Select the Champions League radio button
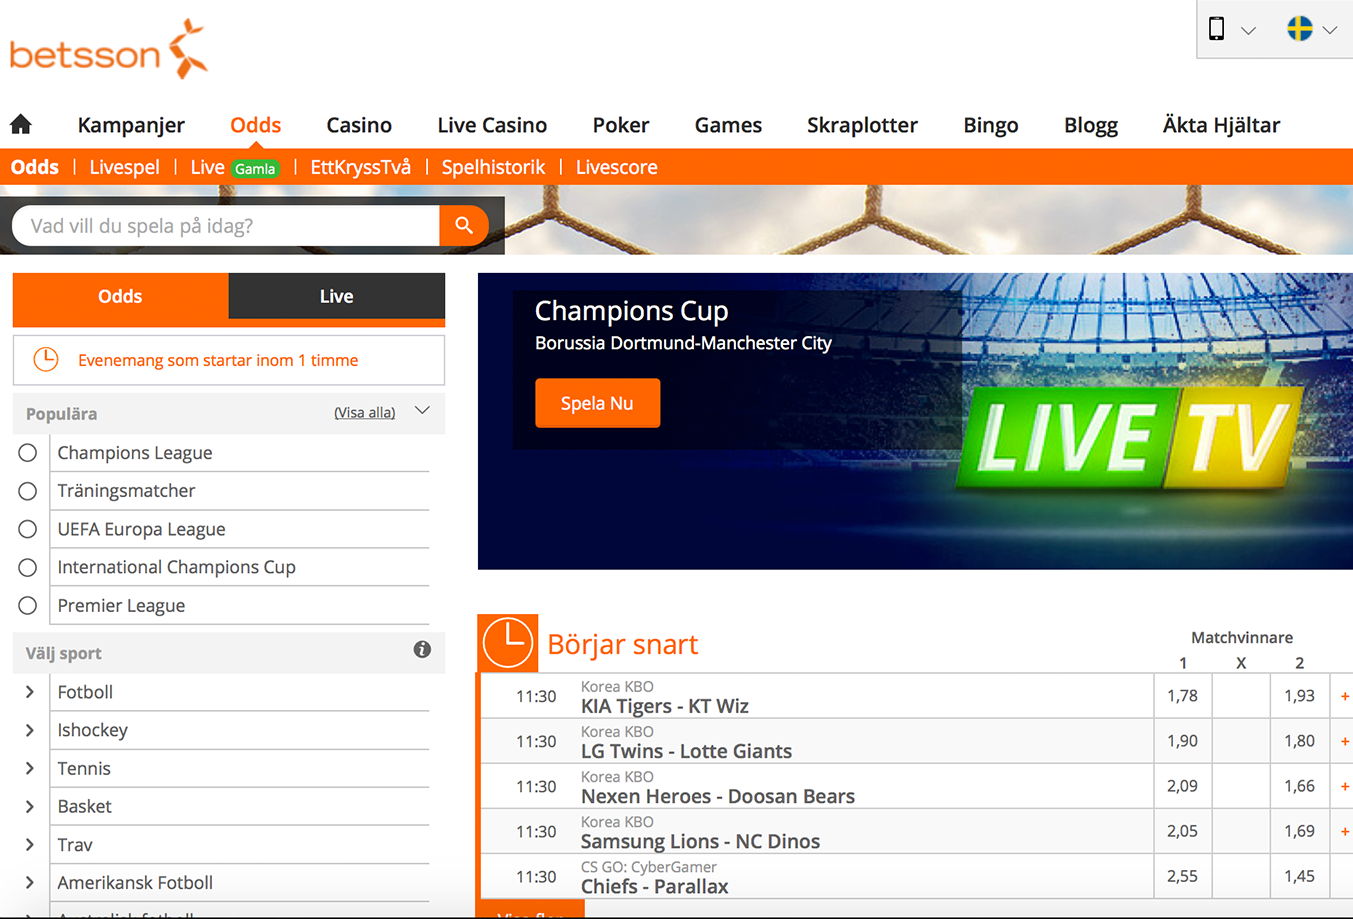This screenshot has width=1353, height=919. point(28,453)
